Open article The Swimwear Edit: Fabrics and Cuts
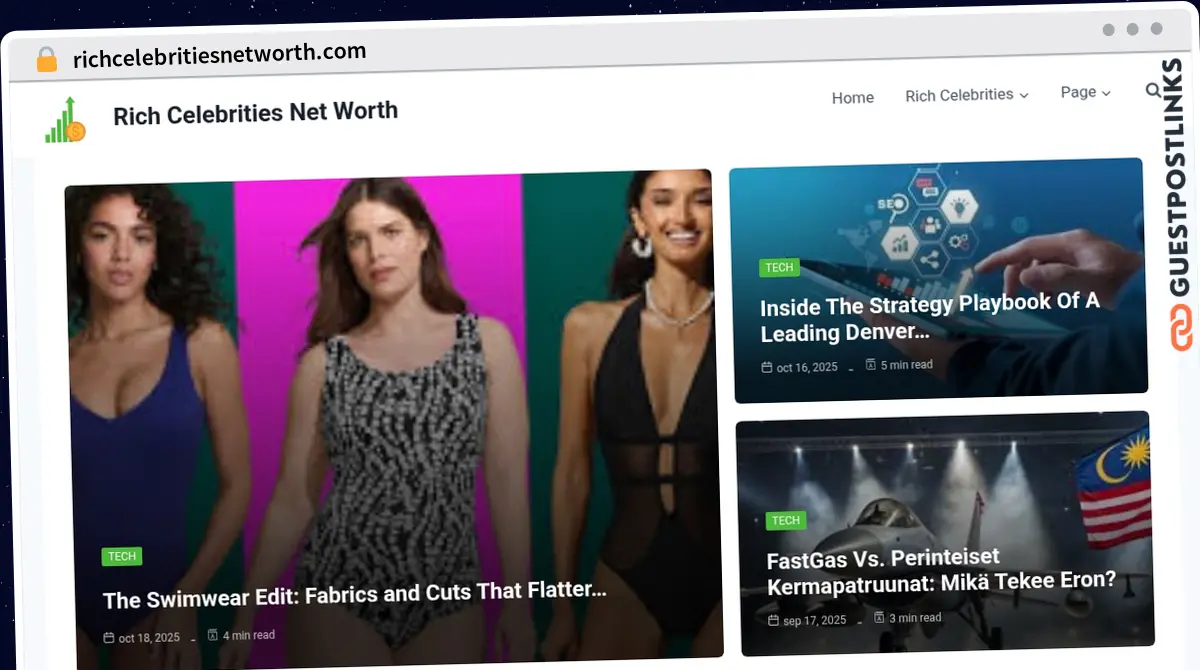The width and height of the screenshot is (1200, 670). tap(355, 595)
